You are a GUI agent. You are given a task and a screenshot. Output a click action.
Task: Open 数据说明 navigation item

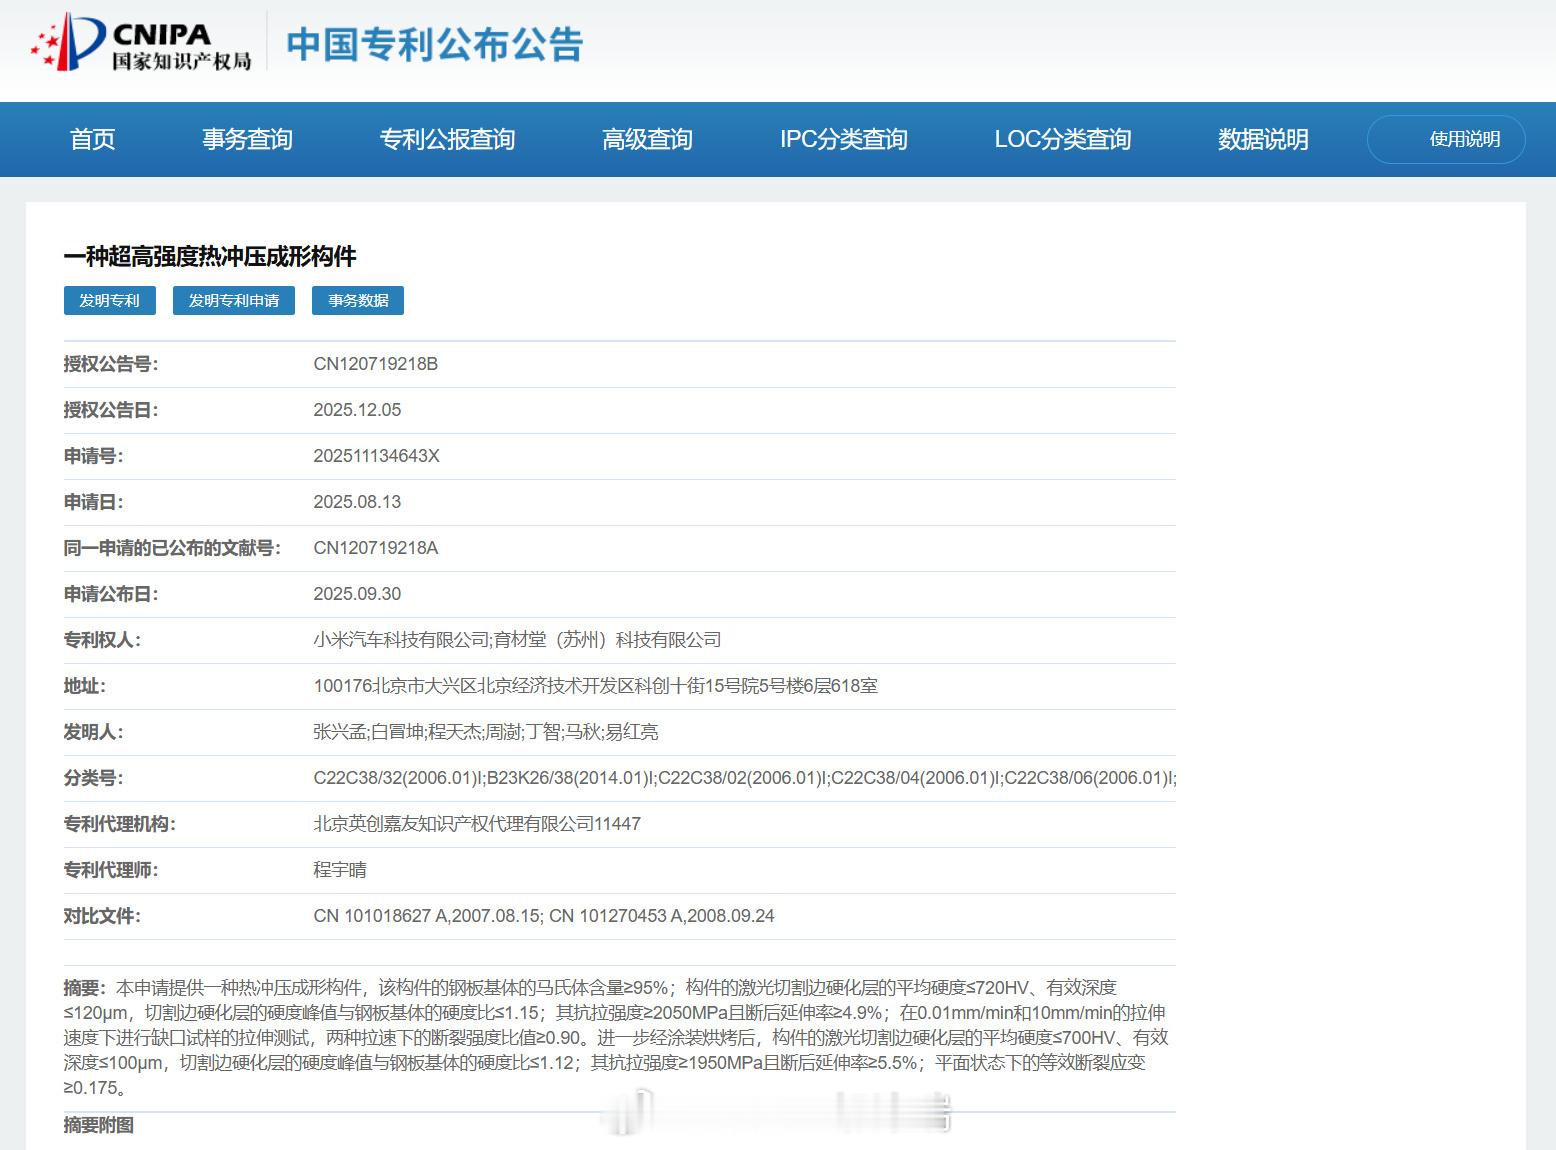[1263, 139]
